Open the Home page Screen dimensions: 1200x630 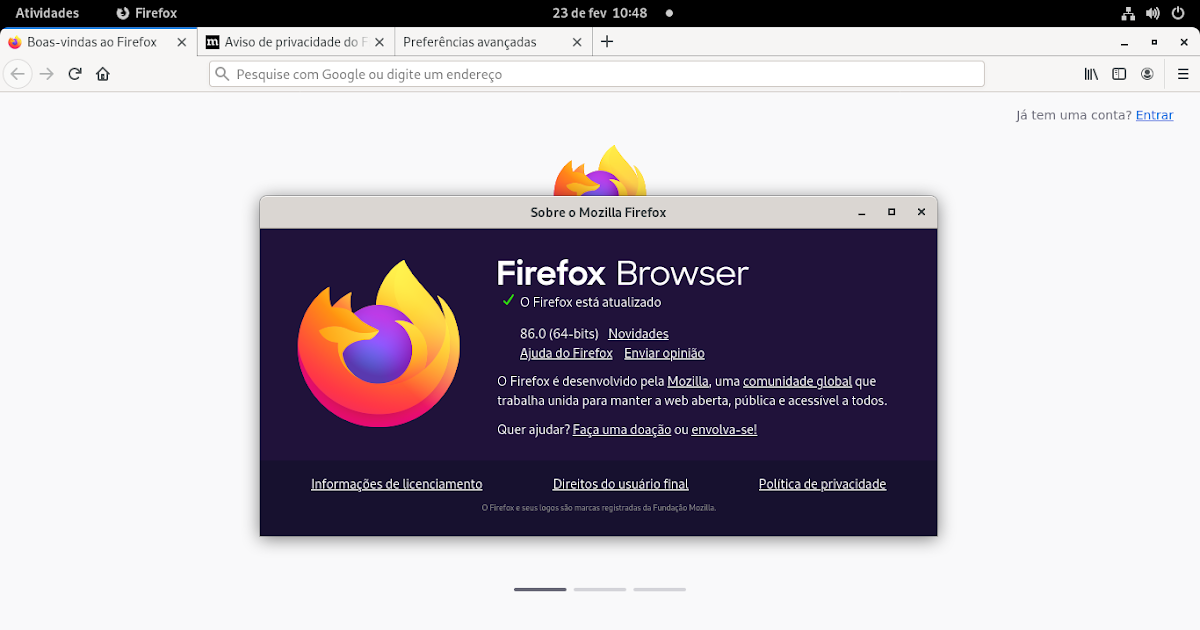point(102,73)
